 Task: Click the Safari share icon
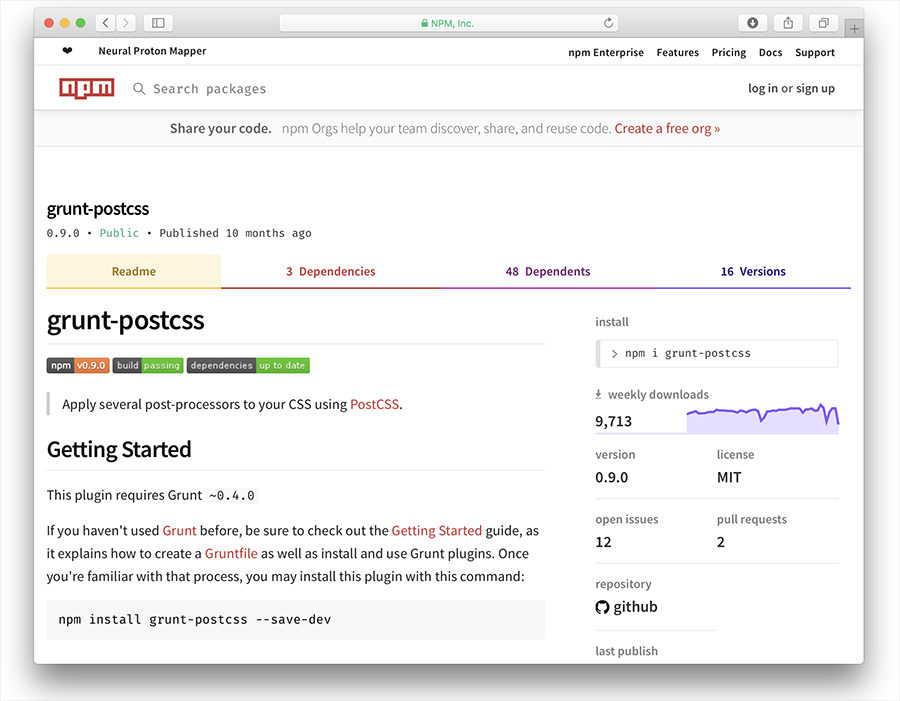(x=788, y=23)
